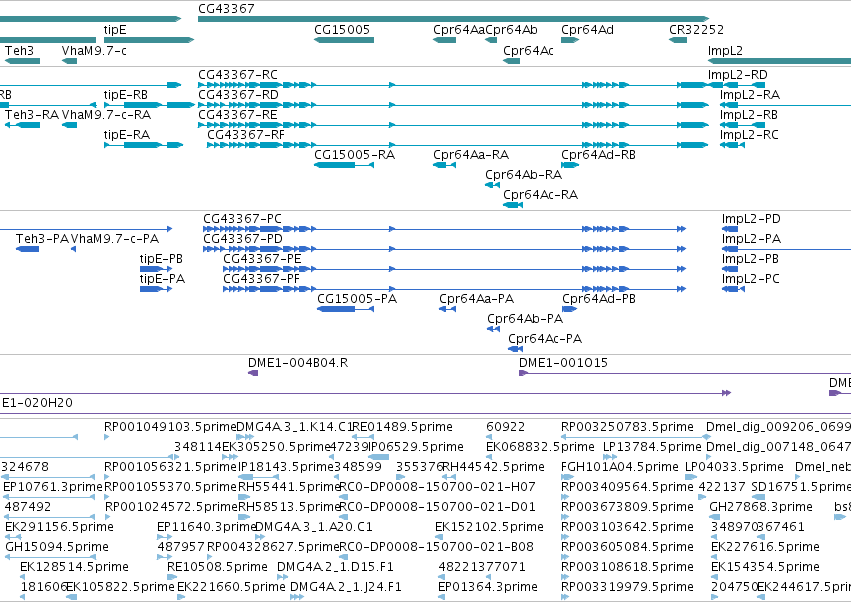Select the CG43367-RD transcript label
Viewport: 851px width, 602px height.
(238, 94)
